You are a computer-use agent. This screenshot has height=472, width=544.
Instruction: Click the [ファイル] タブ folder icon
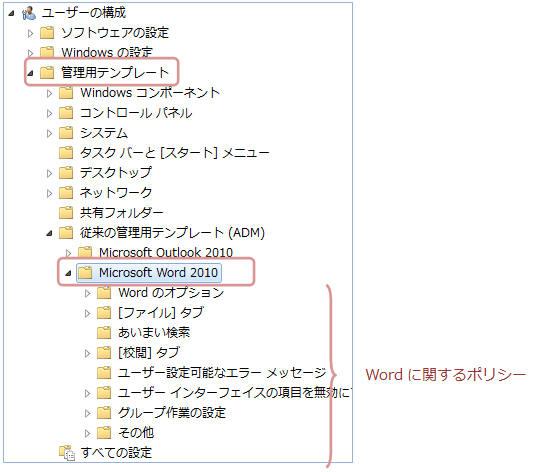click(x=104, y=313)
